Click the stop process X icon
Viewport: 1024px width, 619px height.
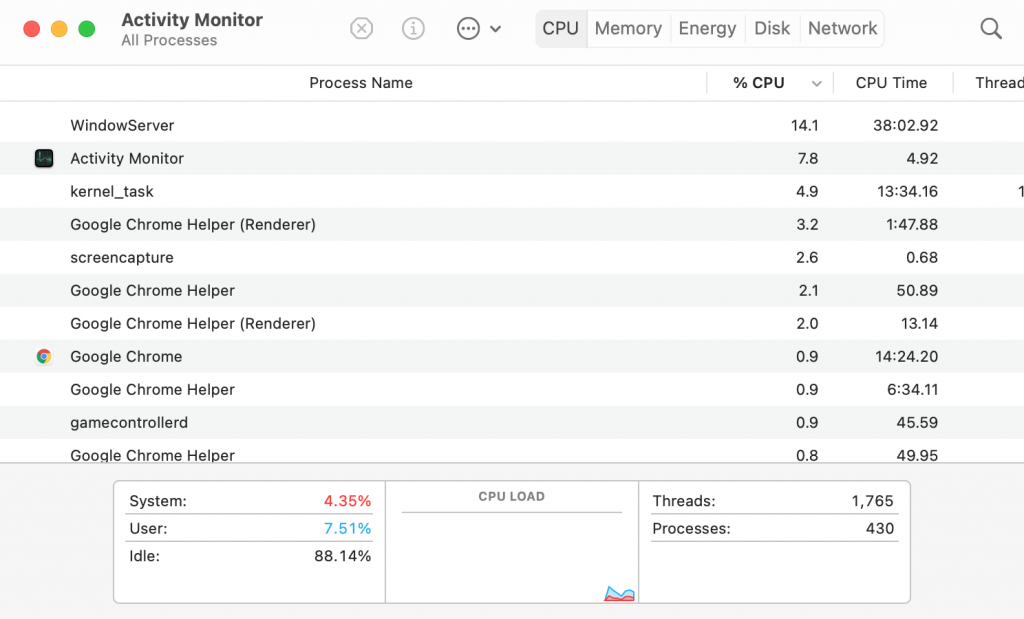tap(361, 28)
